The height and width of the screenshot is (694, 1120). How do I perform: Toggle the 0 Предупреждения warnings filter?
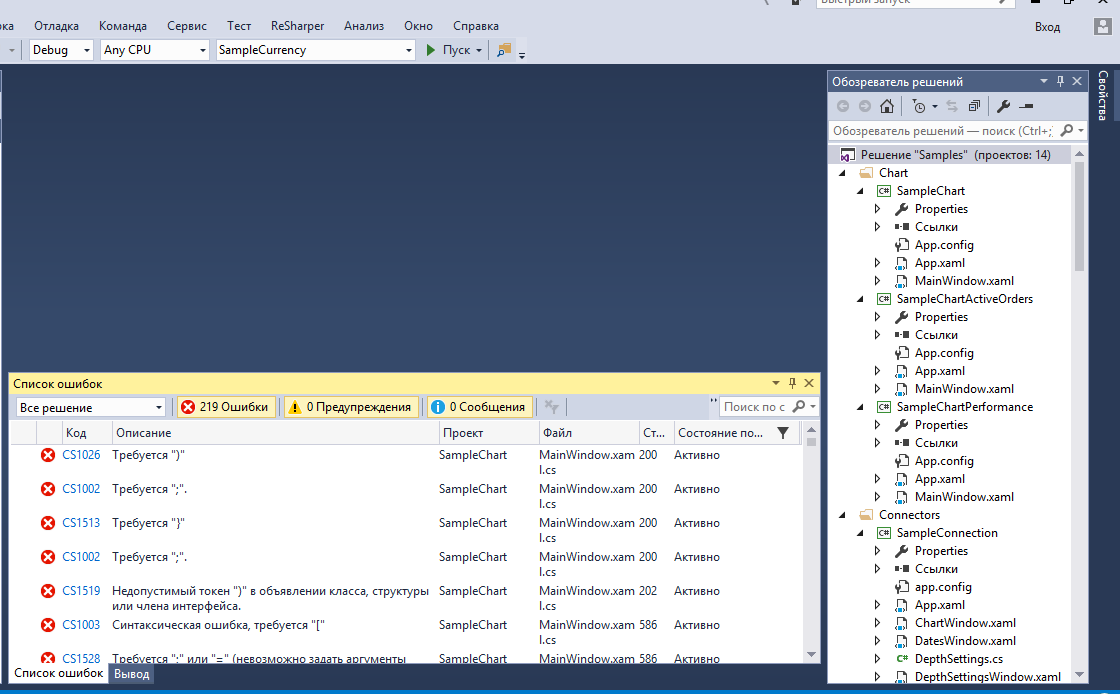(x=349, y=407)
